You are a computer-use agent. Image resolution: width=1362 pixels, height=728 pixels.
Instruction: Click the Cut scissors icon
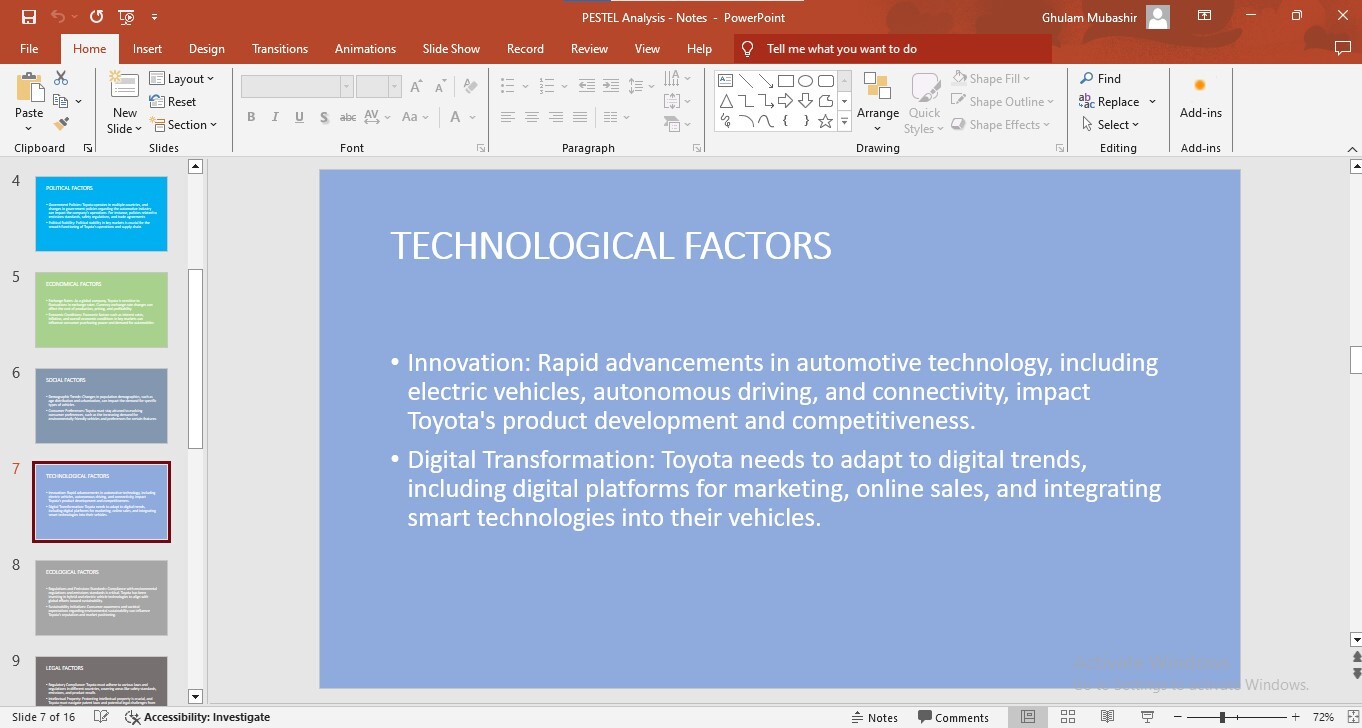(61, 78)
